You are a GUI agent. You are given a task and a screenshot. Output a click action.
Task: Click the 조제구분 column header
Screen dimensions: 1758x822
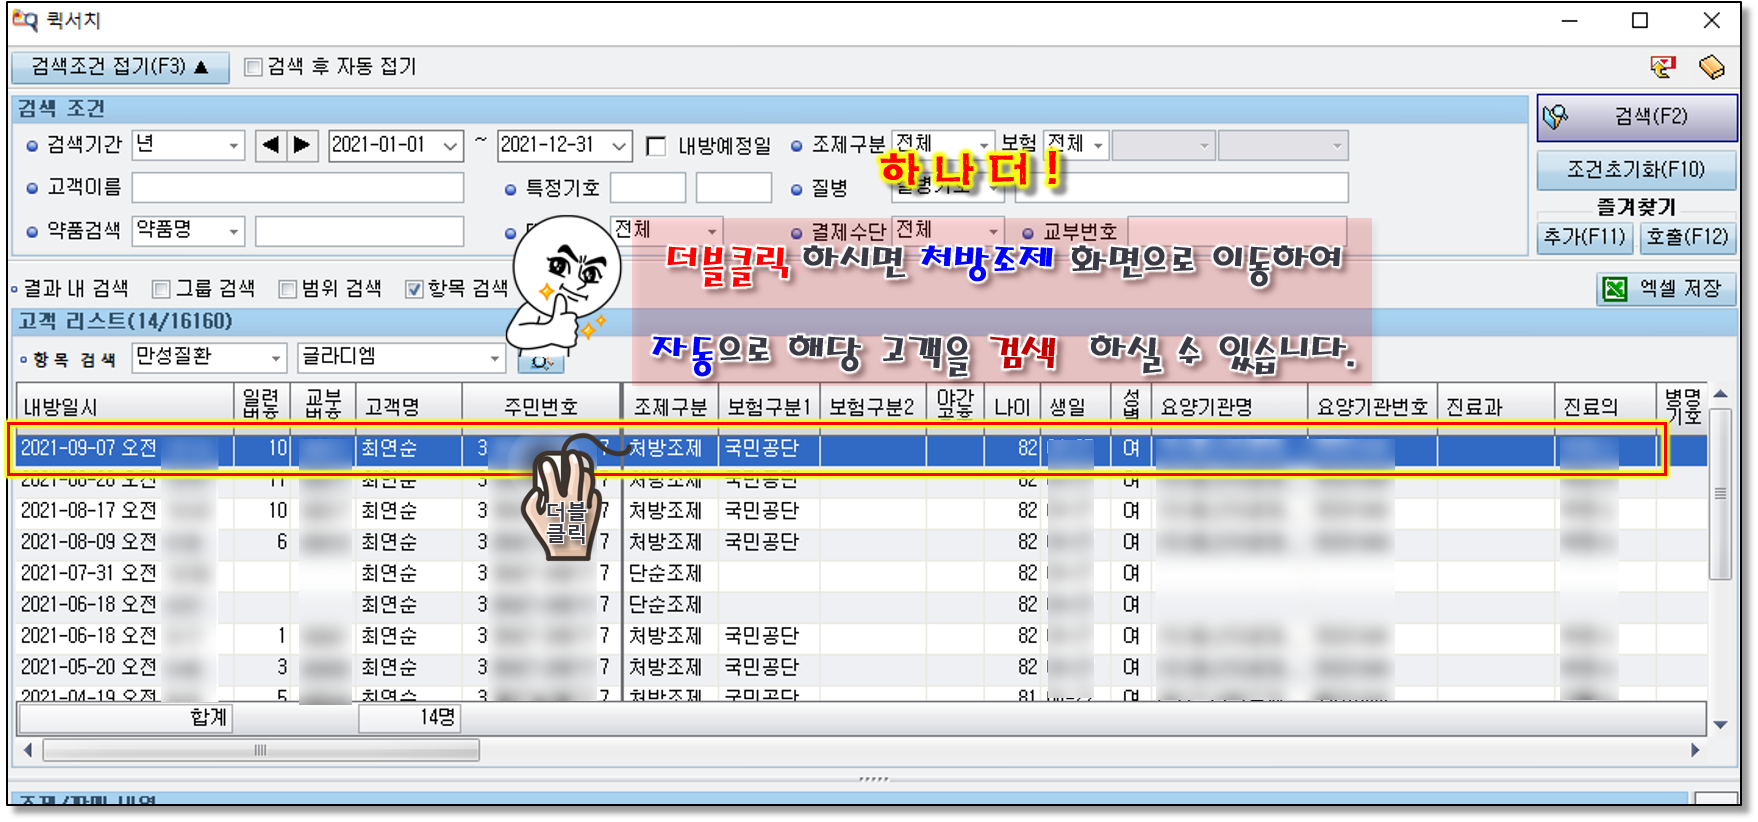click(x=670, y=406)
